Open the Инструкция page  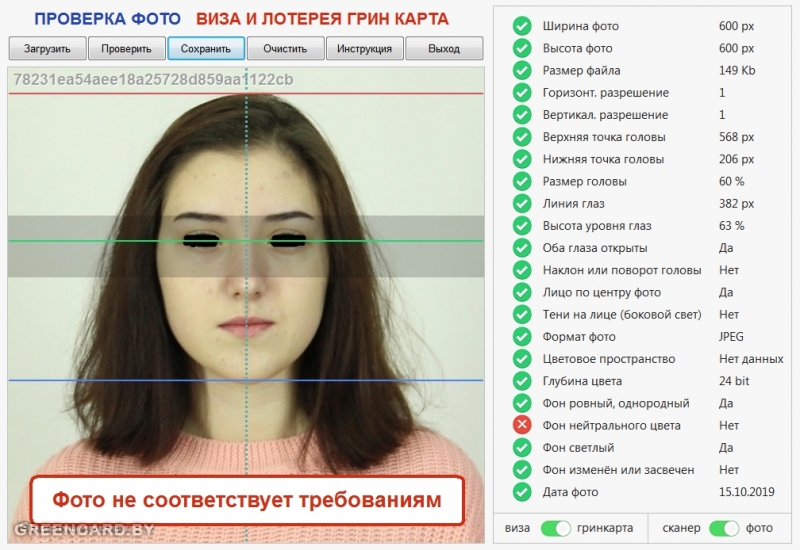tap(364, 48)
